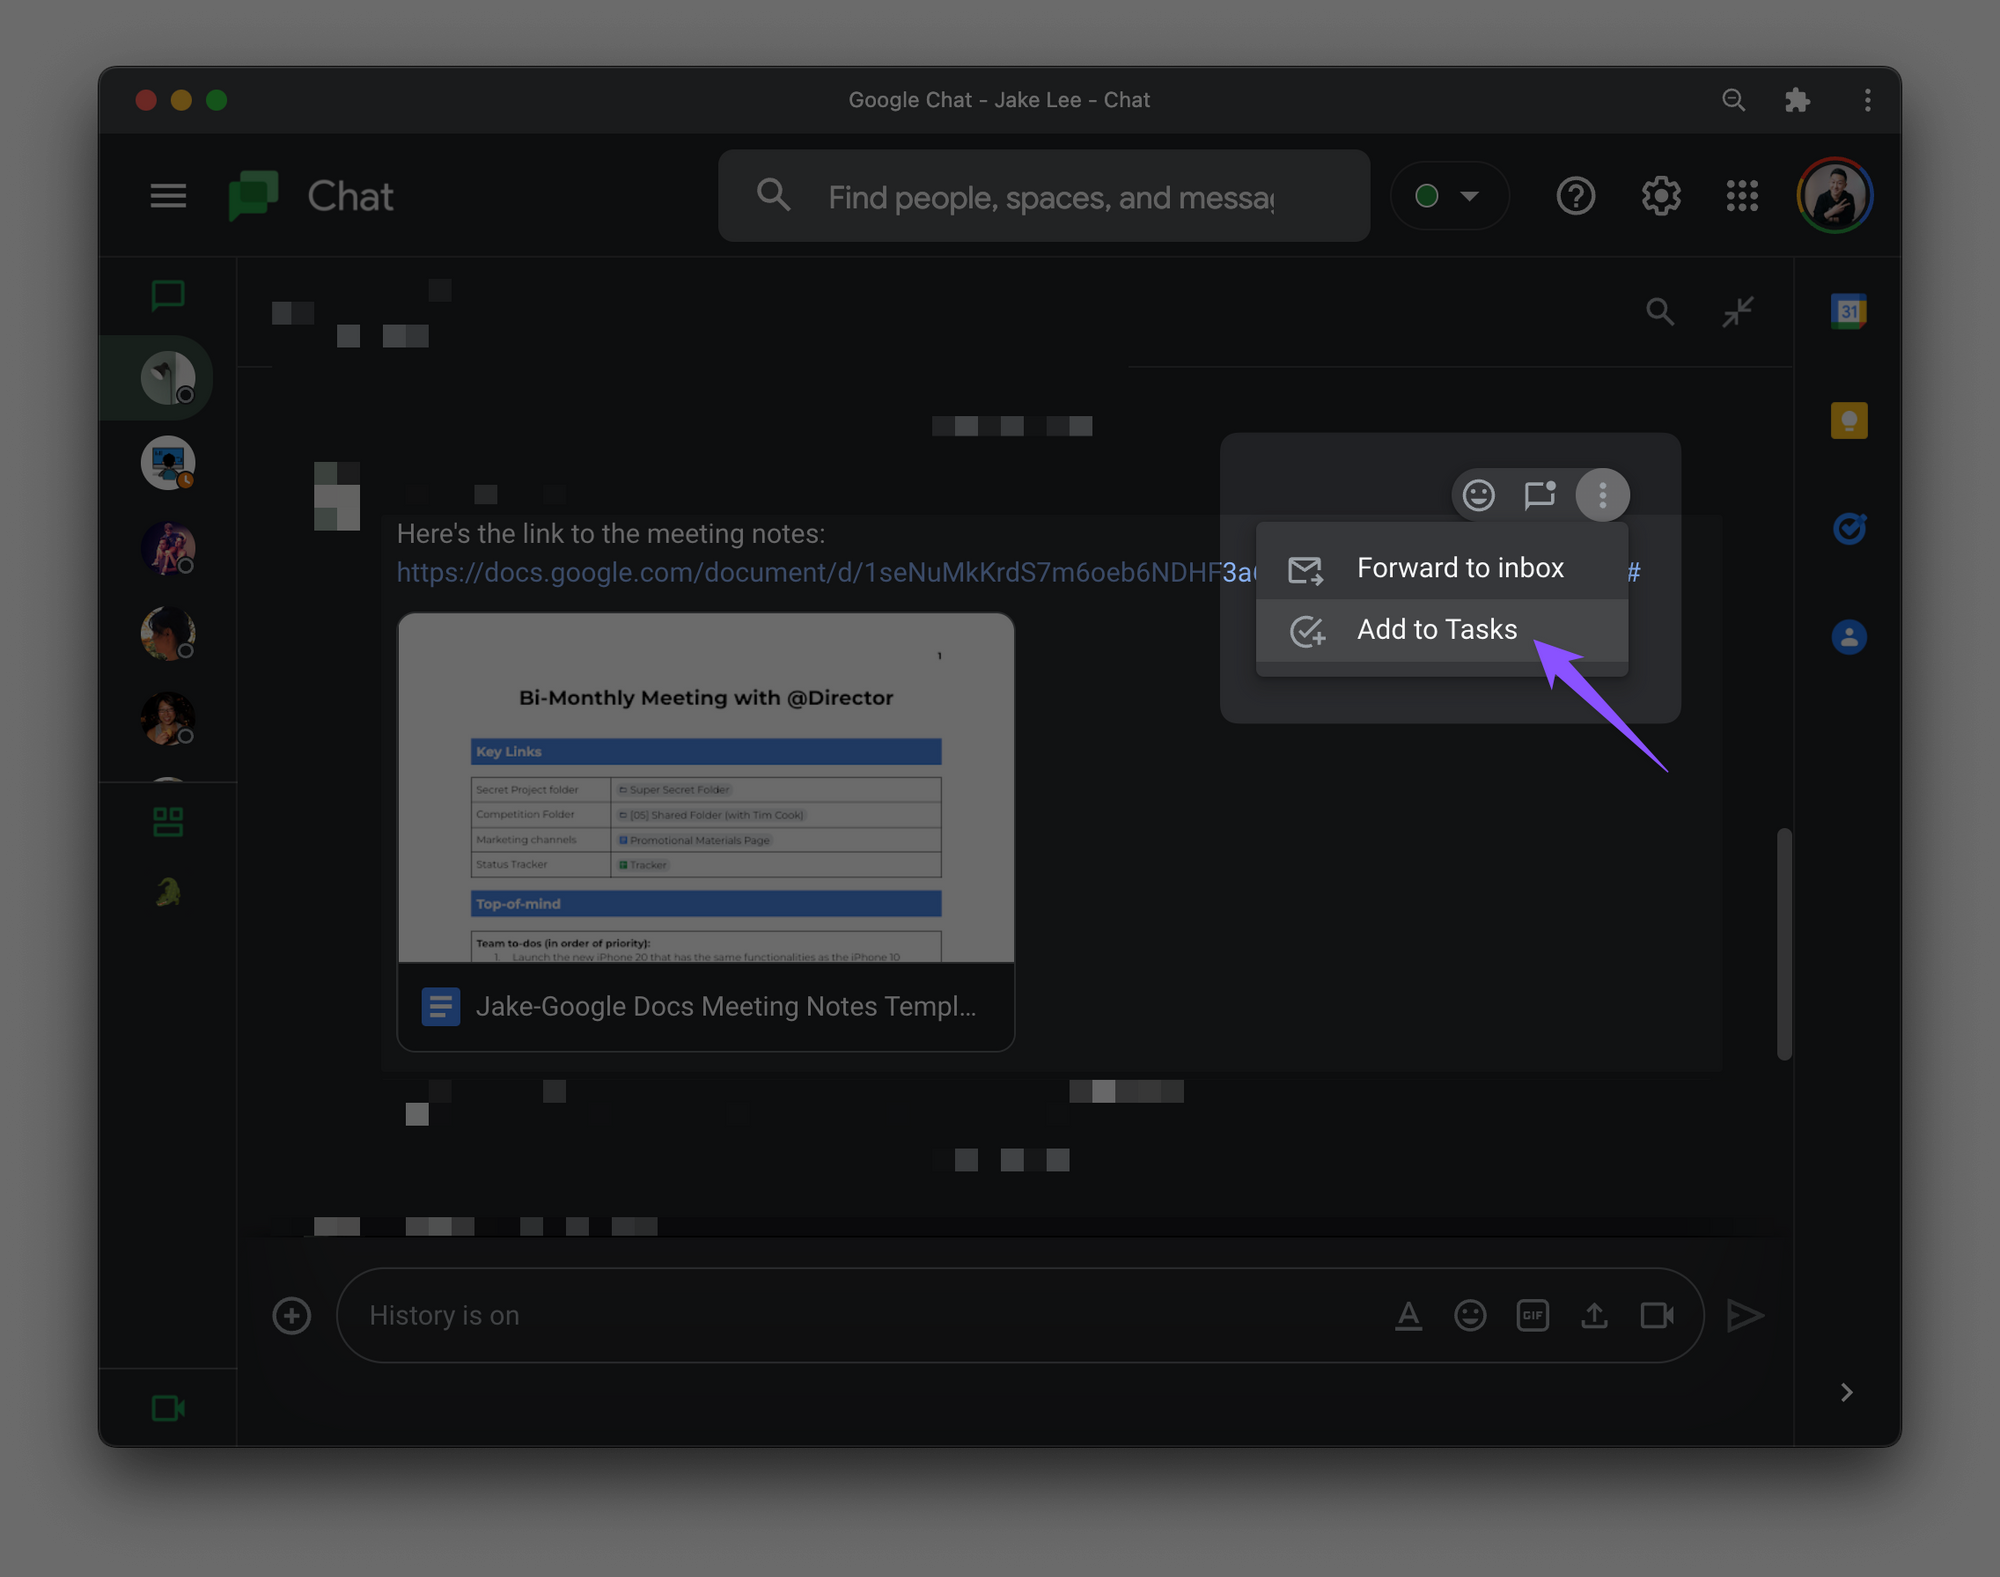This screenshot has width=2000, height=1577.
Task: Open the message three-dot more actions button
Action: pos(1602,495)
